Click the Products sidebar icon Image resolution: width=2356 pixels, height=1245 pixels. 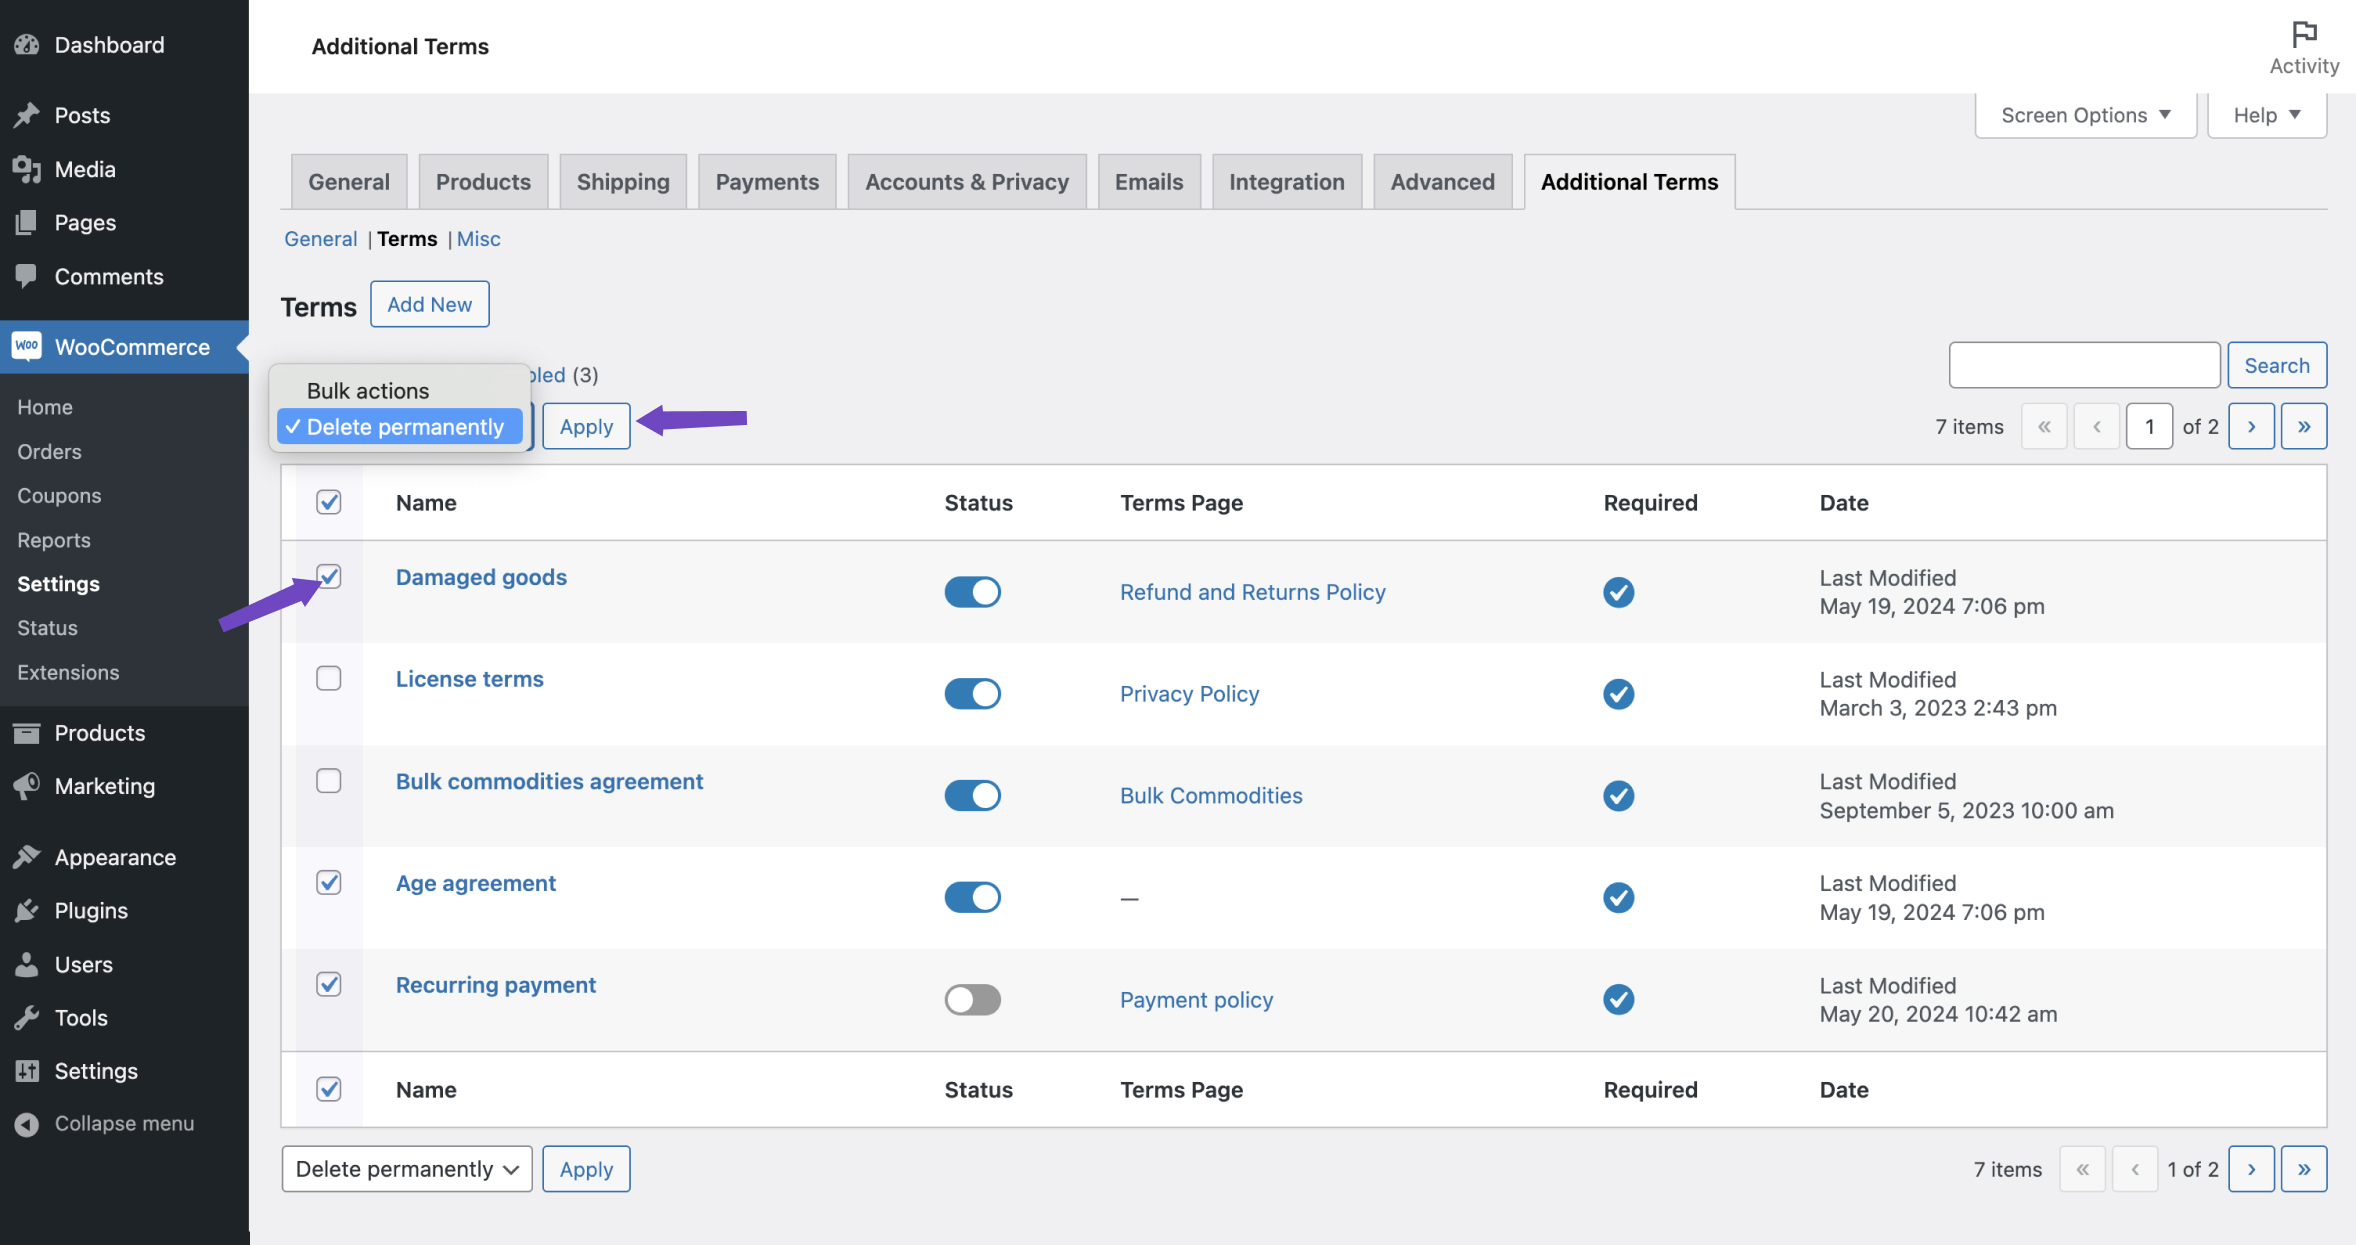point(27,732)
